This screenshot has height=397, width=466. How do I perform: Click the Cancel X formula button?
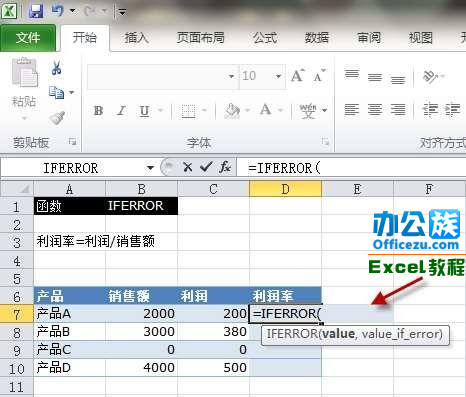click(x=188, y=167)
